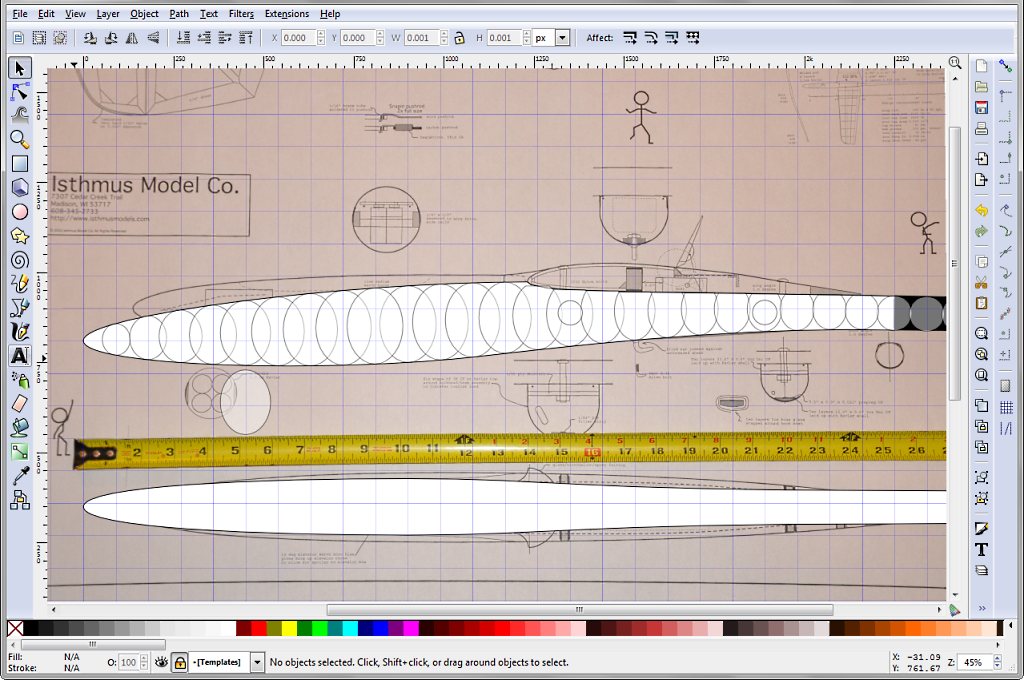Click the Save document icon
The image size is (1024, 680).
pyautogui.click(x=981, y=108)
